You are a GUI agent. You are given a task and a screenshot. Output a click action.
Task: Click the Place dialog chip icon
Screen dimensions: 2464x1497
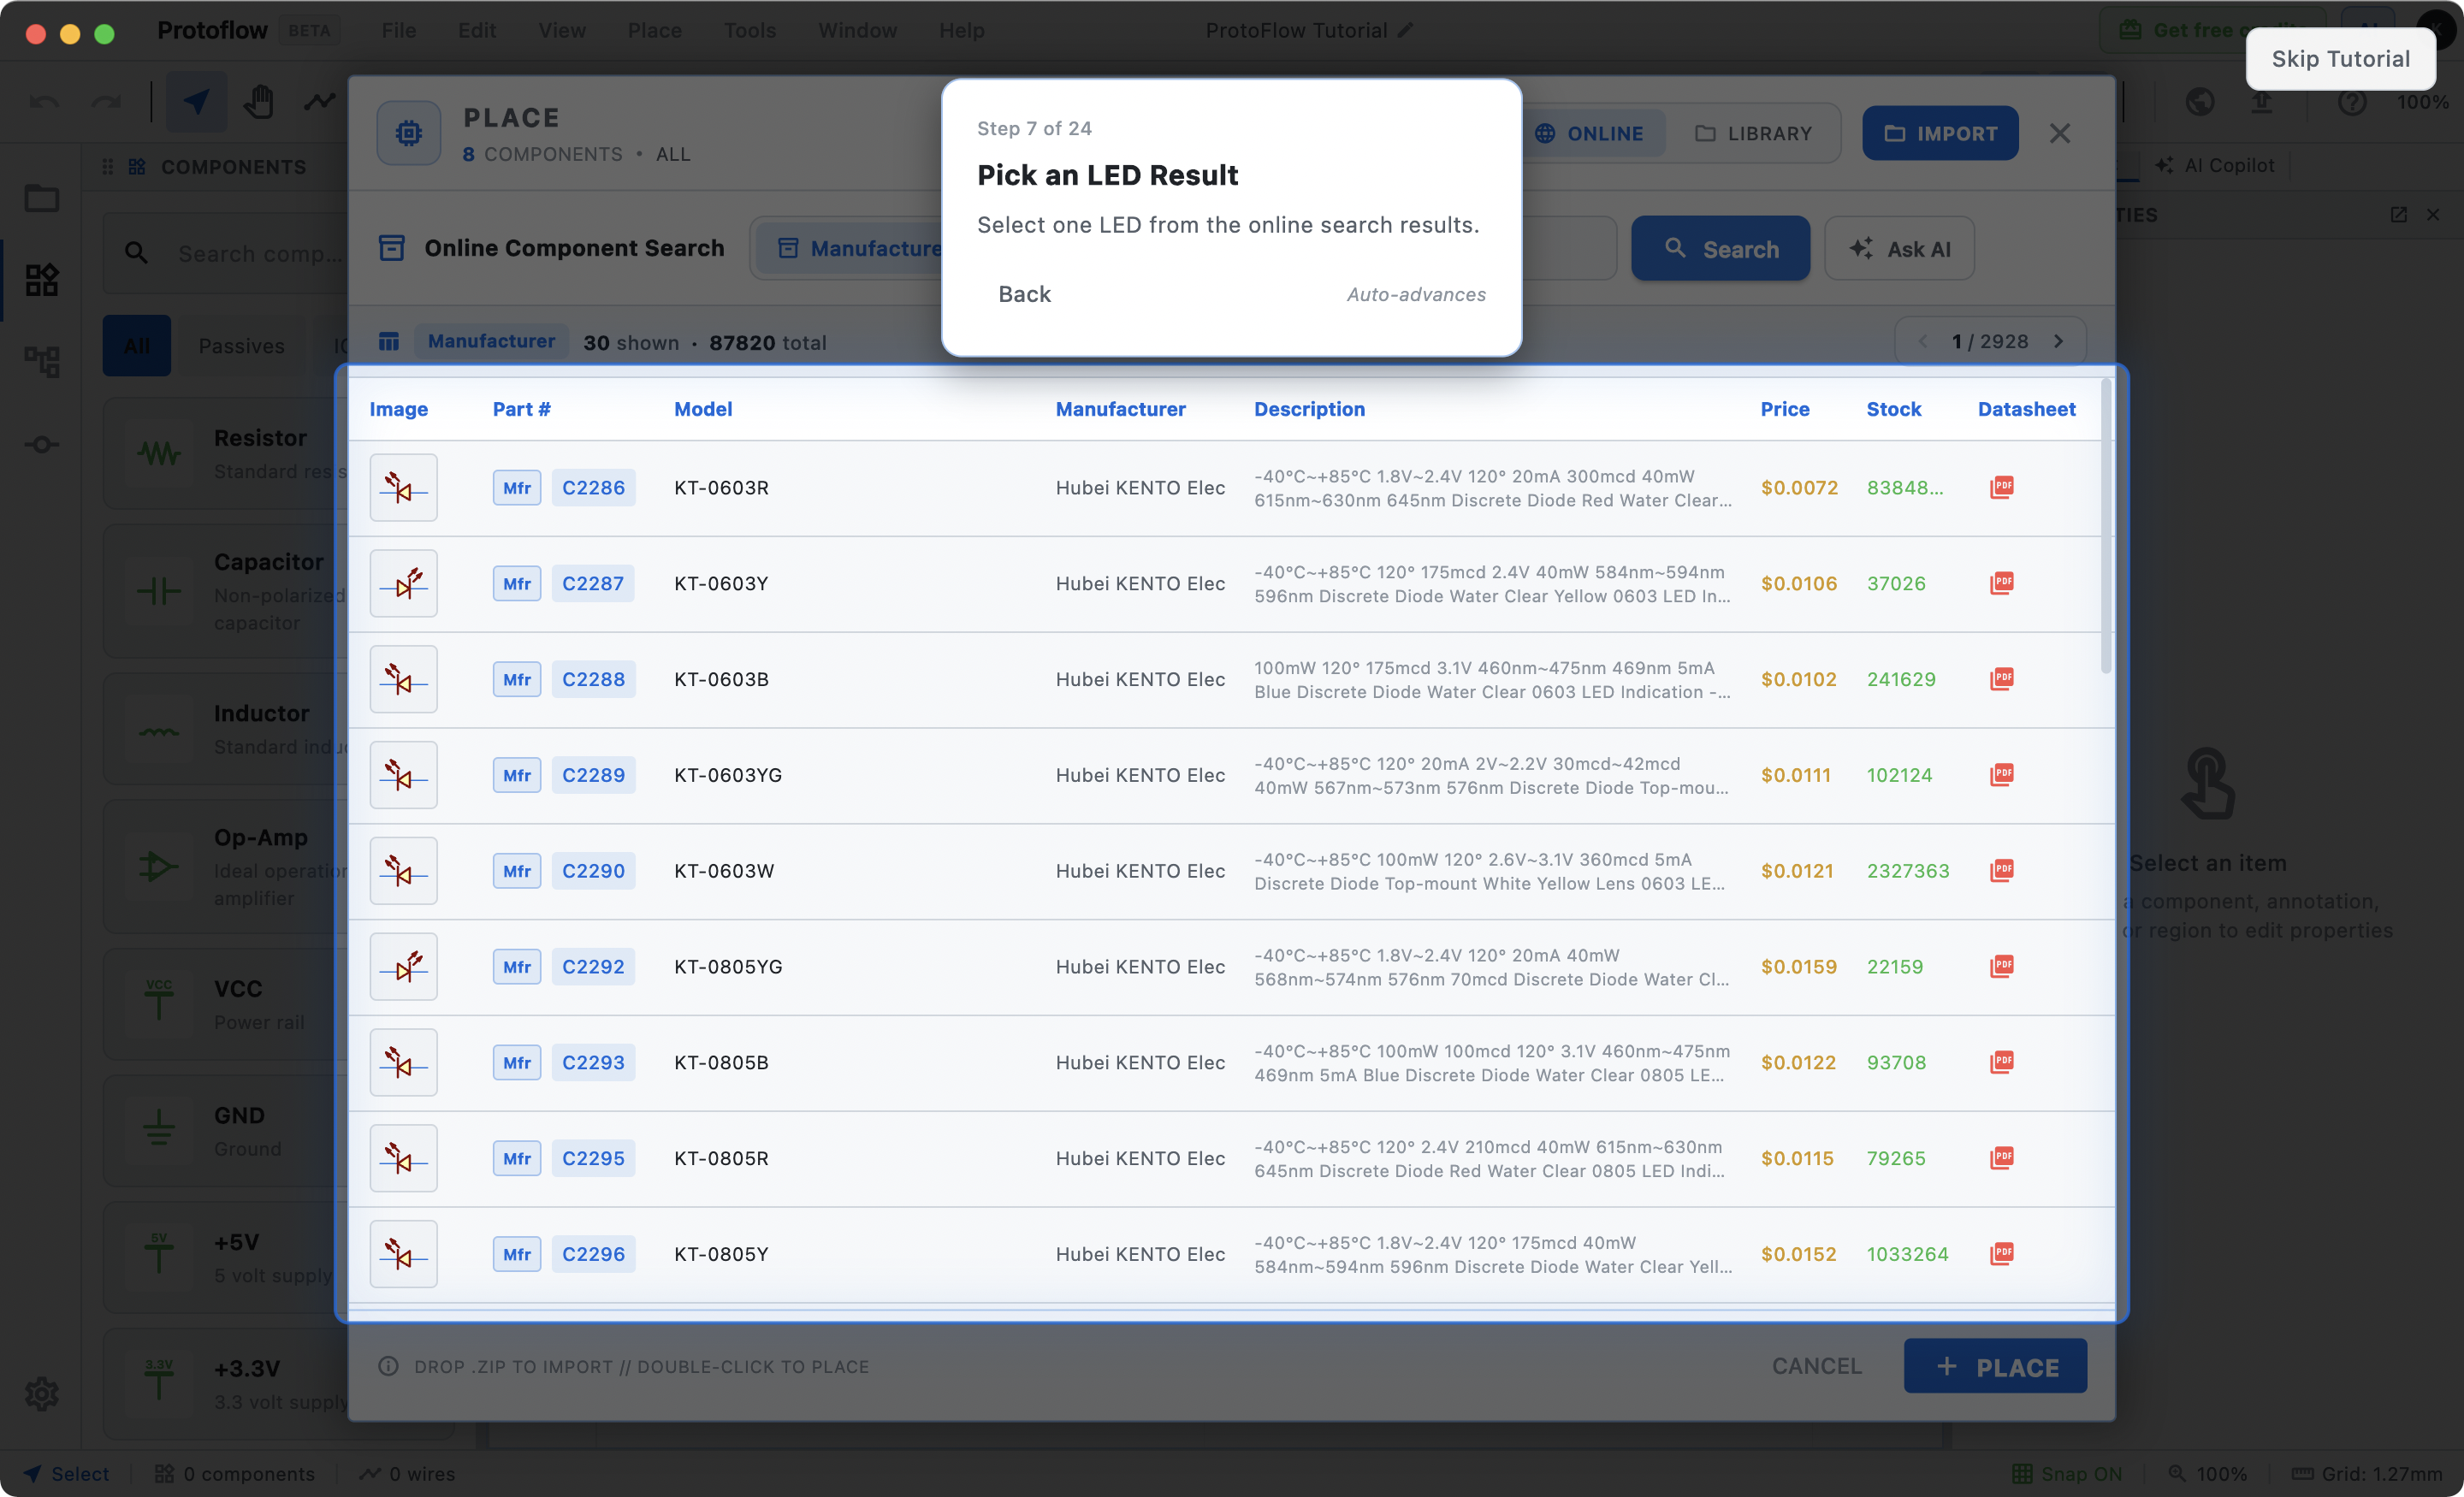coord(409,133)
